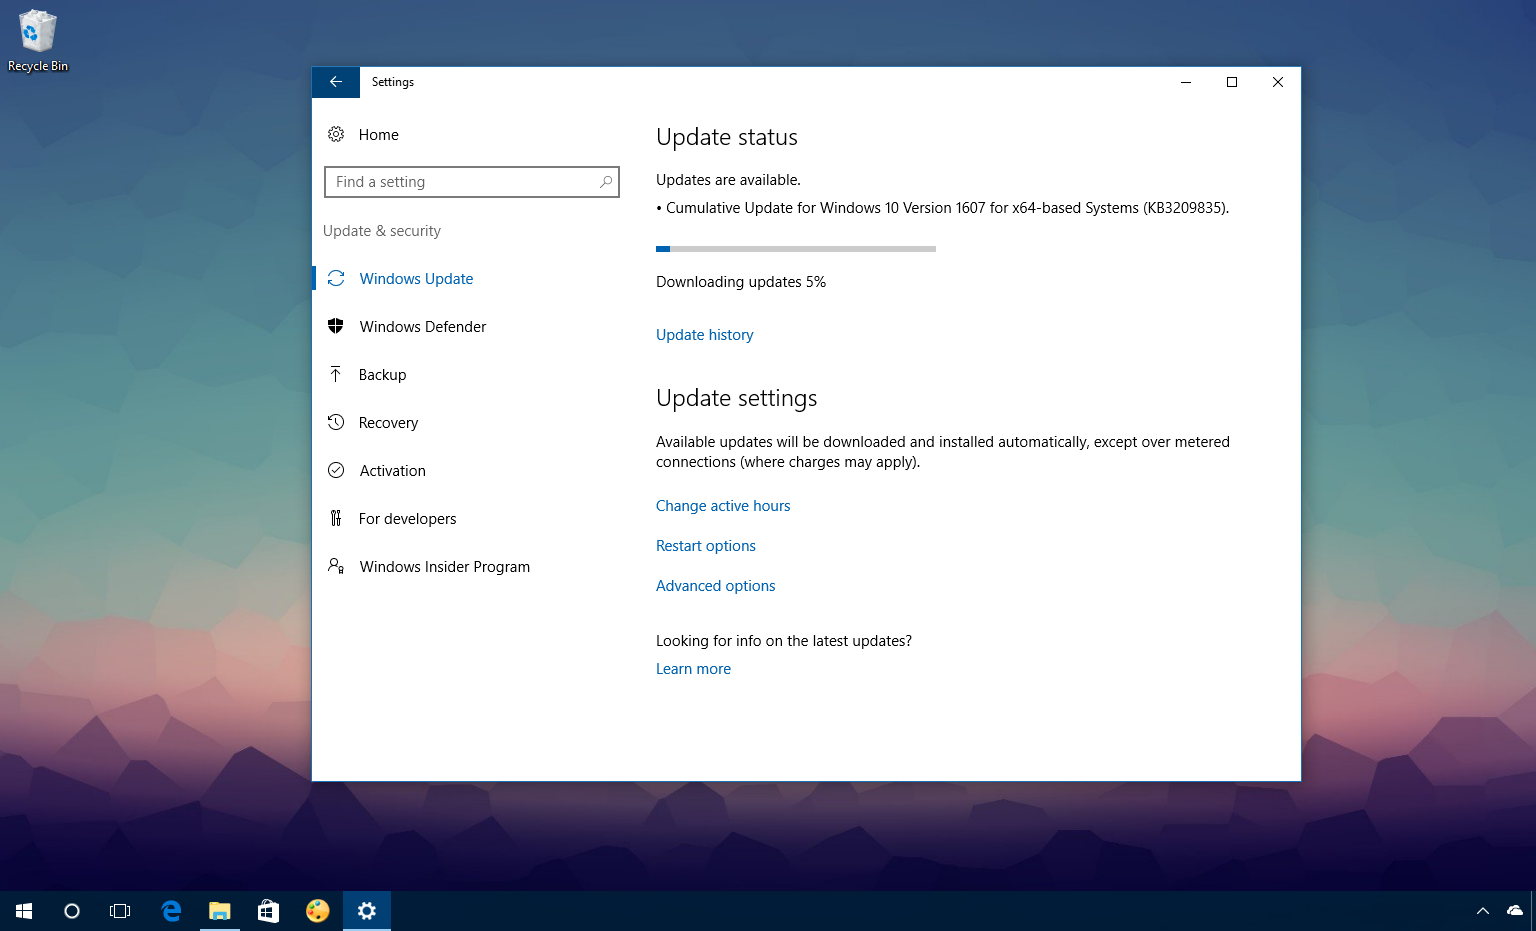1536x931 pixels.
Task: Open Backup settings from the sidebar
Action: (383, 374)
